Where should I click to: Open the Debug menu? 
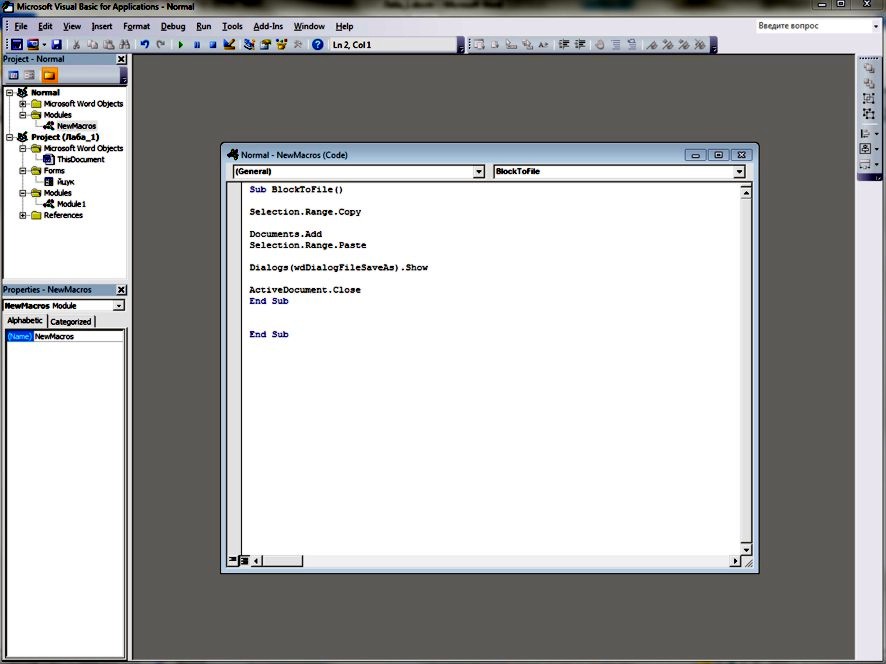click(173, 26)
